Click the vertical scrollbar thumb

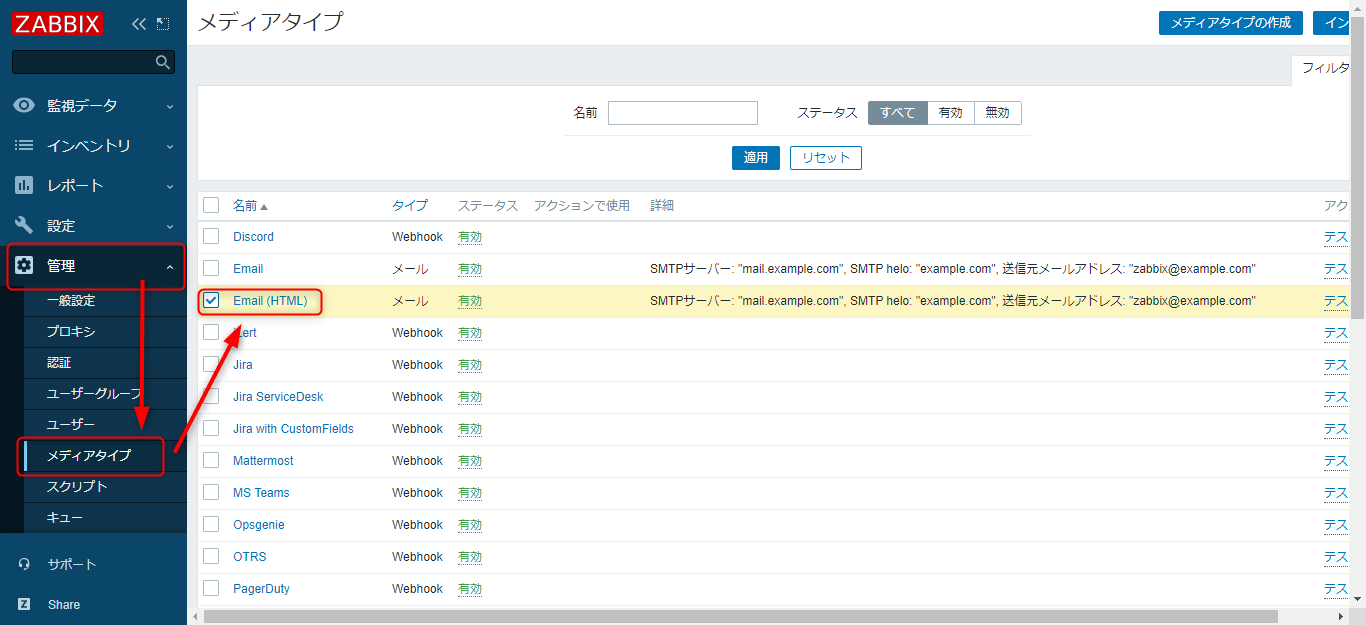tap(1358, 167)
